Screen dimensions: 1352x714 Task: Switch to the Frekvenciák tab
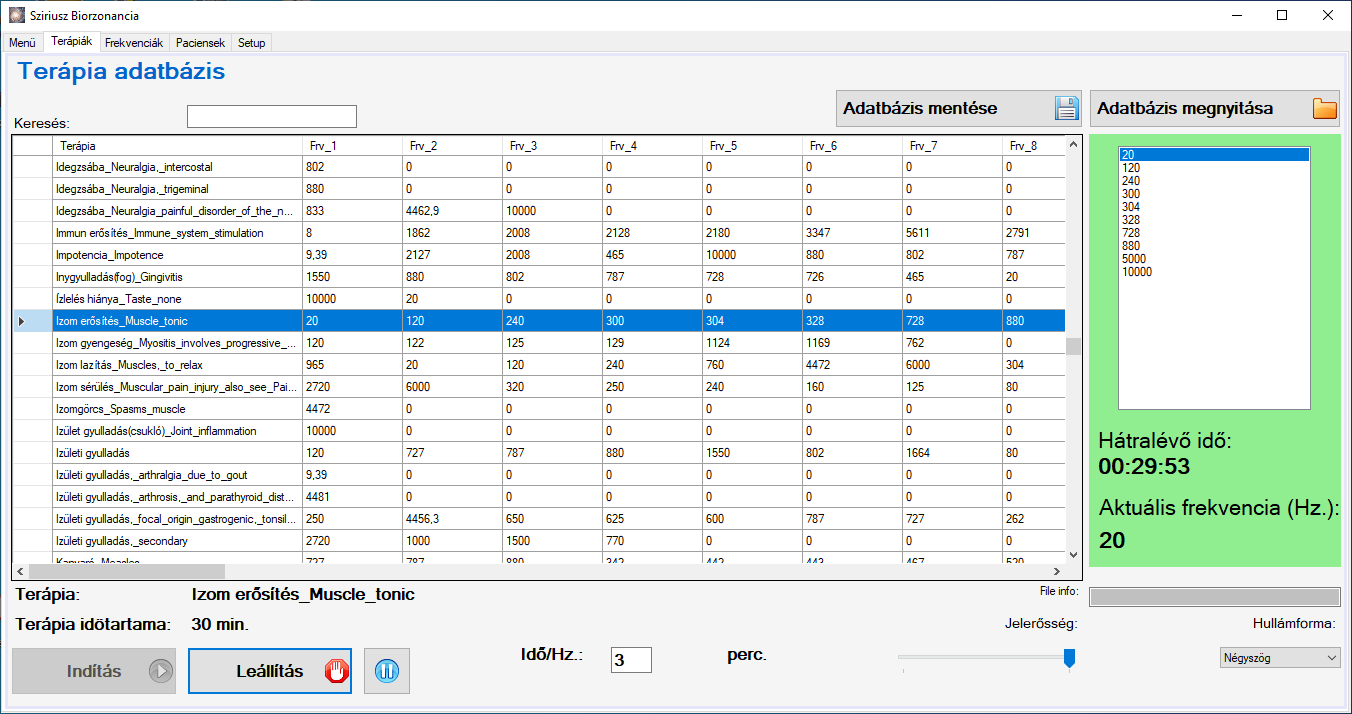pos(134,43)
